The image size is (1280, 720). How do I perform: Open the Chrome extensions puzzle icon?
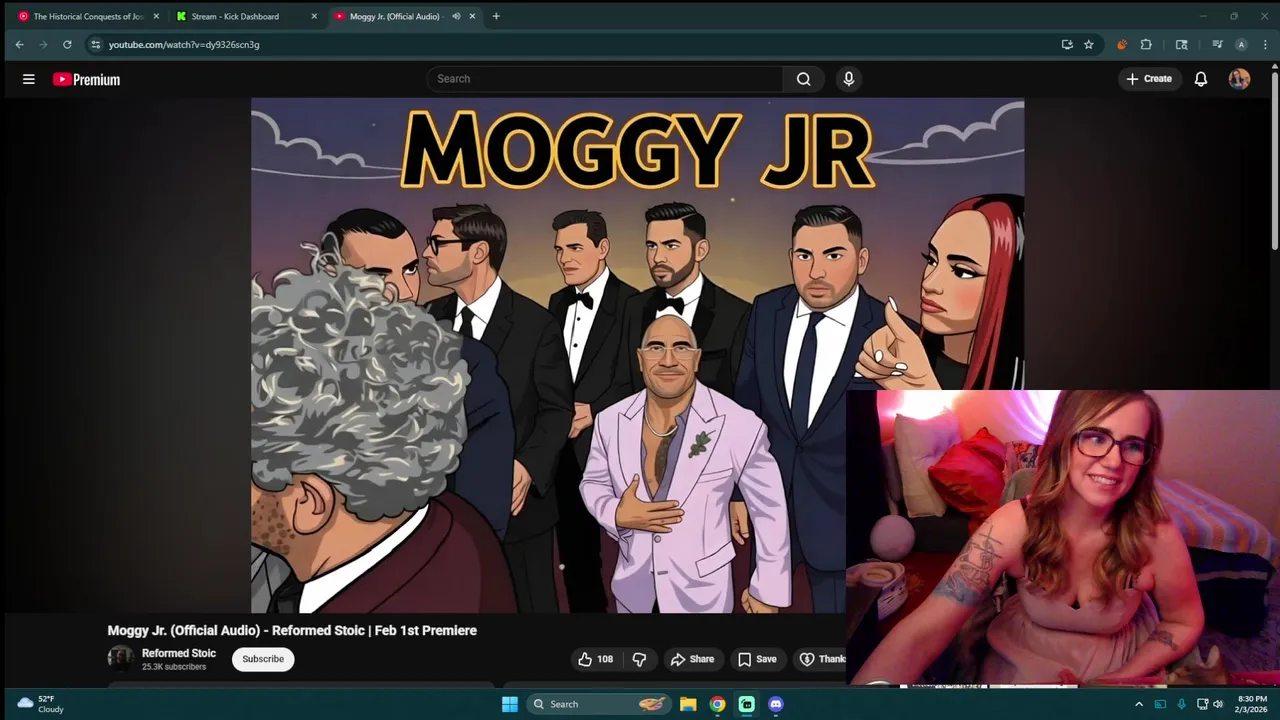point(1146,44)
